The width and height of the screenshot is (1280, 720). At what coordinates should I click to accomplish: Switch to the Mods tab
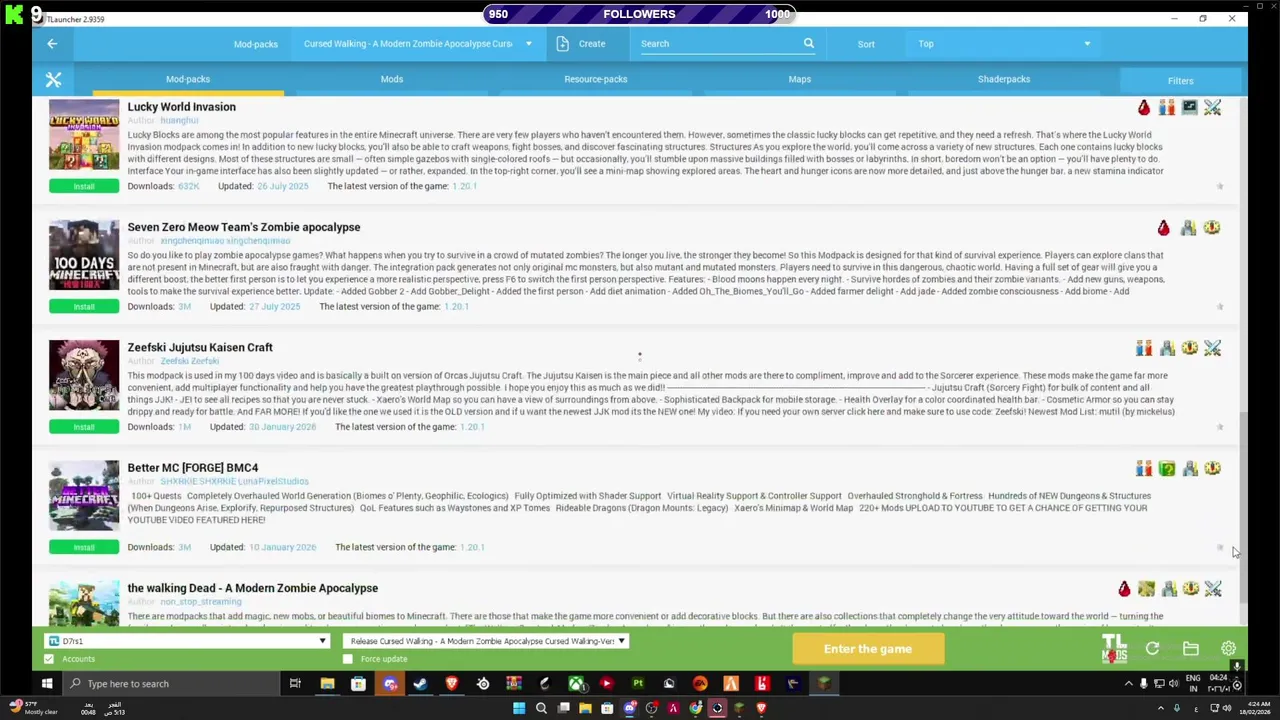[x=392, y=79]
